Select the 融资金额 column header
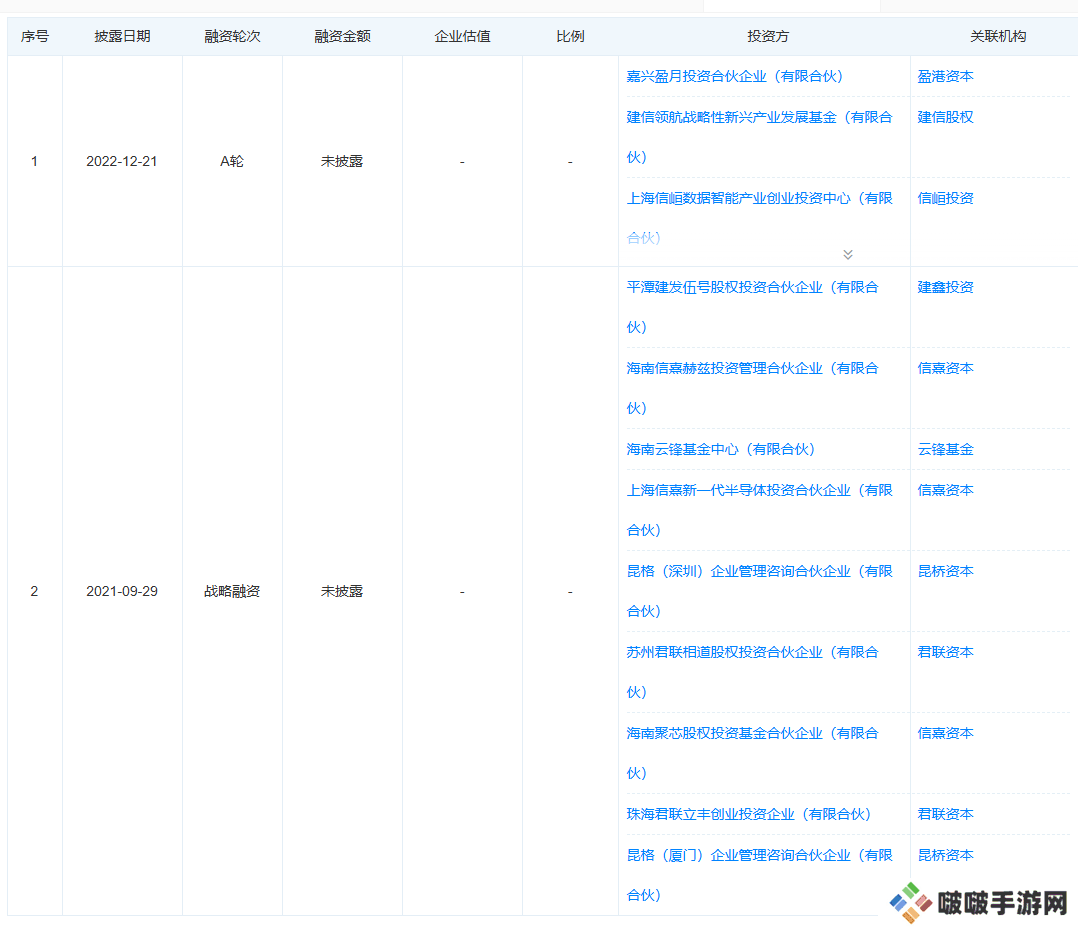Screen dimensions: 1078x928 (x=342, y=36)
